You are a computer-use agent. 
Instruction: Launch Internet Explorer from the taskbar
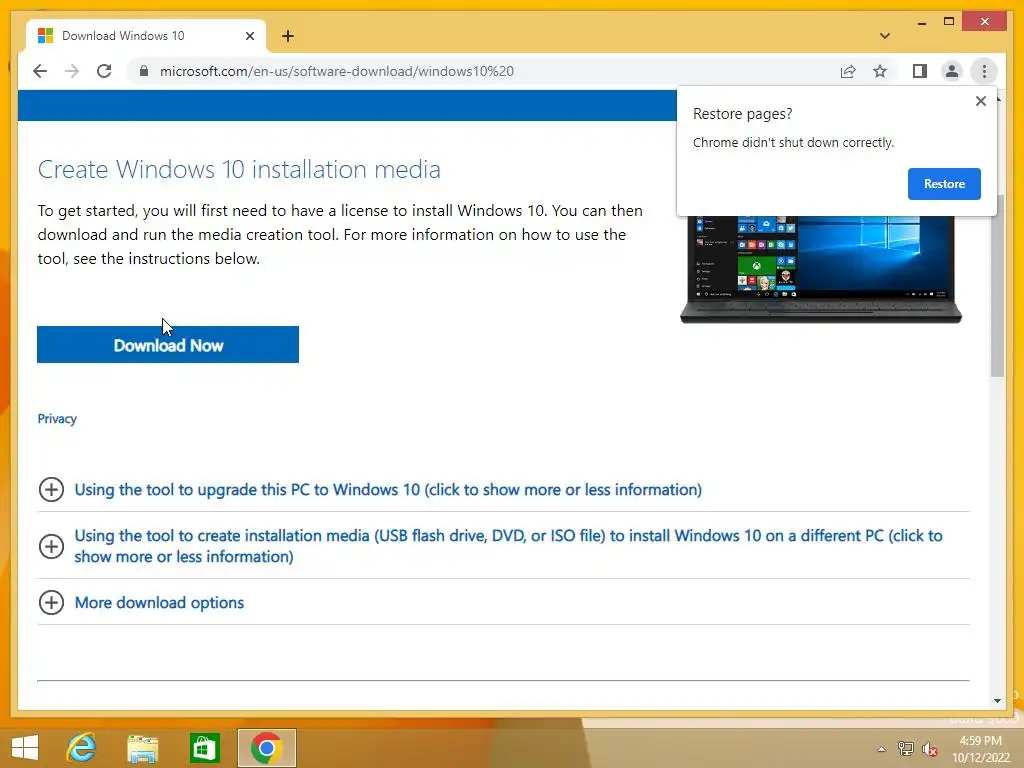[81, 748]
